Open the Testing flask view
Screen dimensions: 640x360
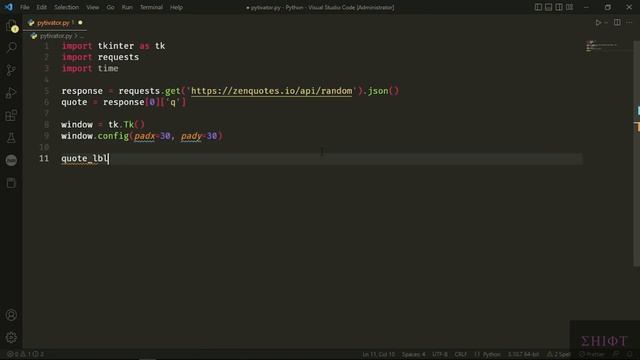pyautogui.click(x=11, y=138)
